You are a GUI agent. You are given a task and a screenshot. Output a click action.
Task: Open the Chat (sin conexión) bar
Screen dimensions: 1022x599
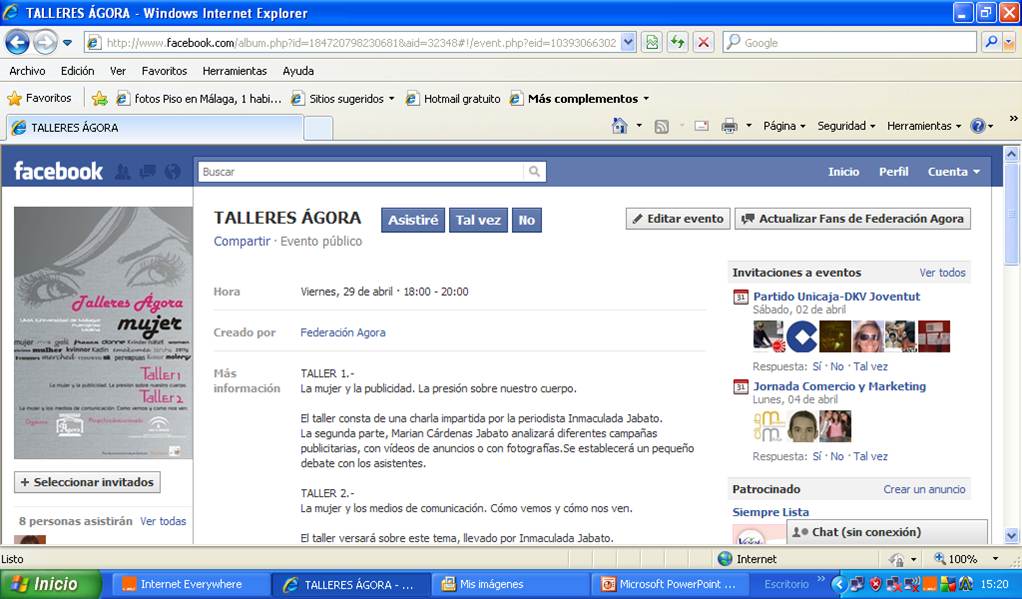pyautogui.click(x=886, y=532)
